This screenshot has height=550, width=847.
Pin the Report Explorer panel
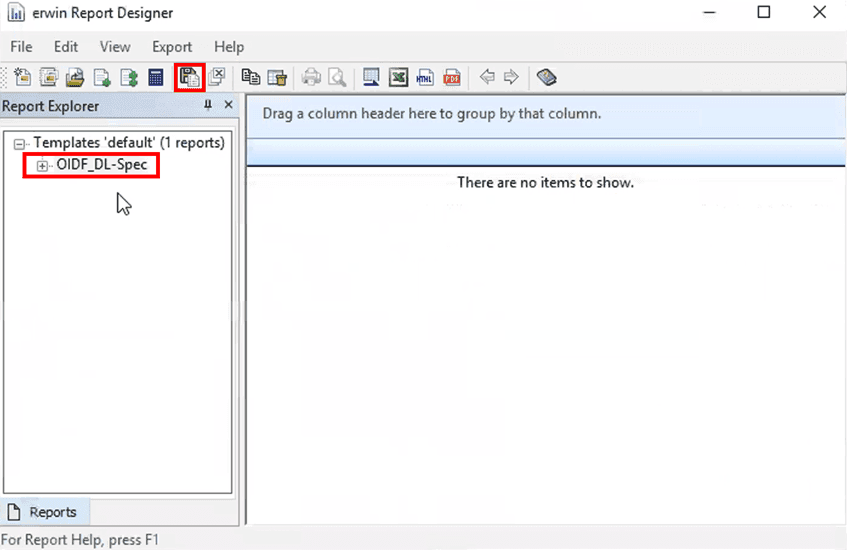[208, 105]
